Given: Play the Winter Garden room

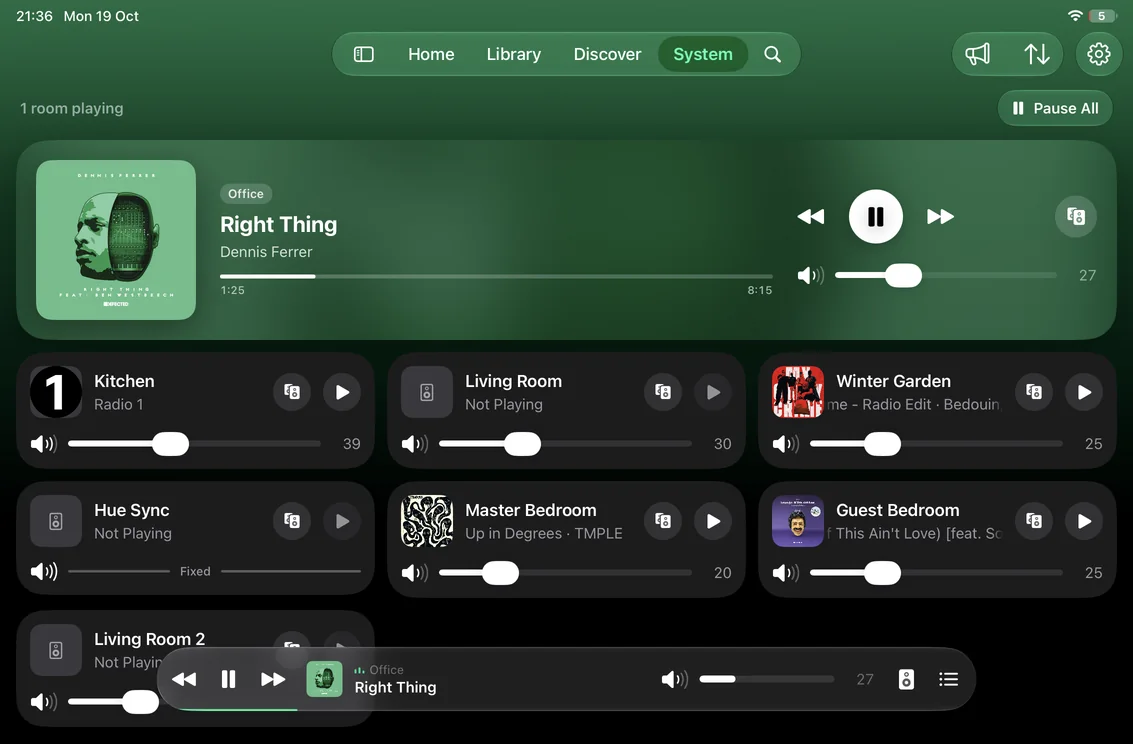Looking at the screenshot, I should pyautogui.click(x=1084, y=392).
